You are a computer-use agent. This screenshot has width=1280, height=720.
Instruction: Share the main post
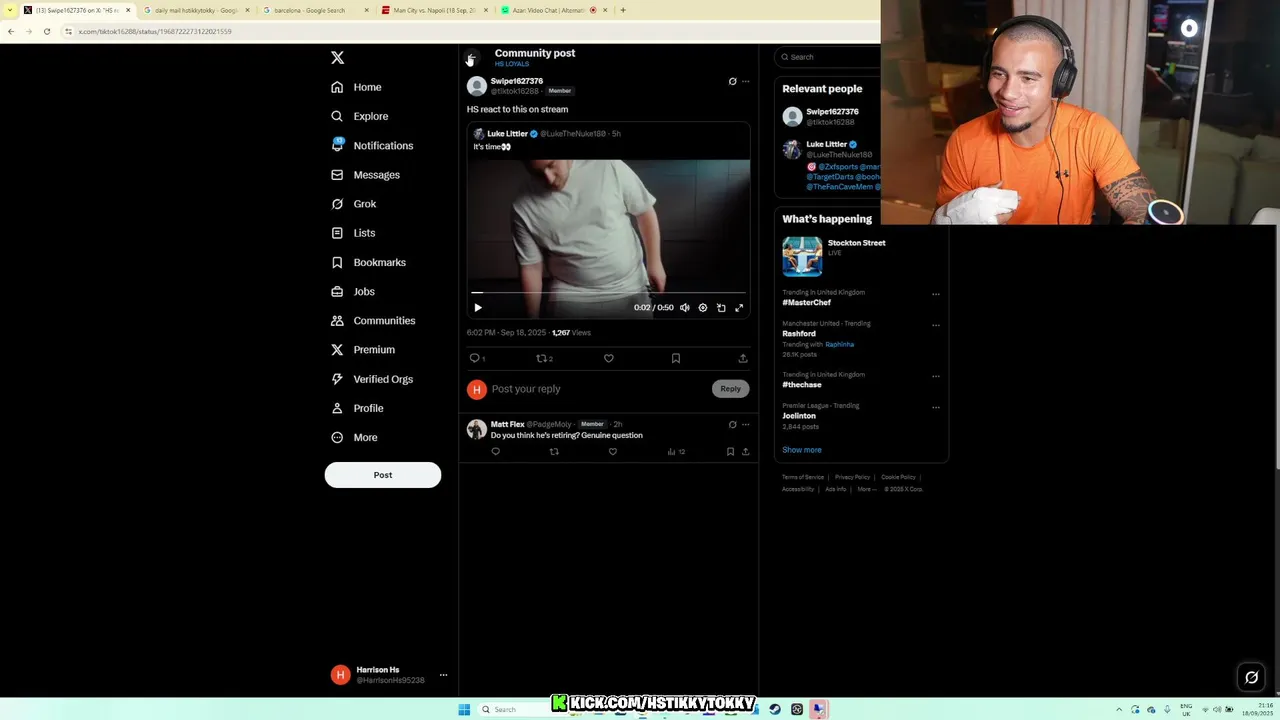[x=743, y=358]
